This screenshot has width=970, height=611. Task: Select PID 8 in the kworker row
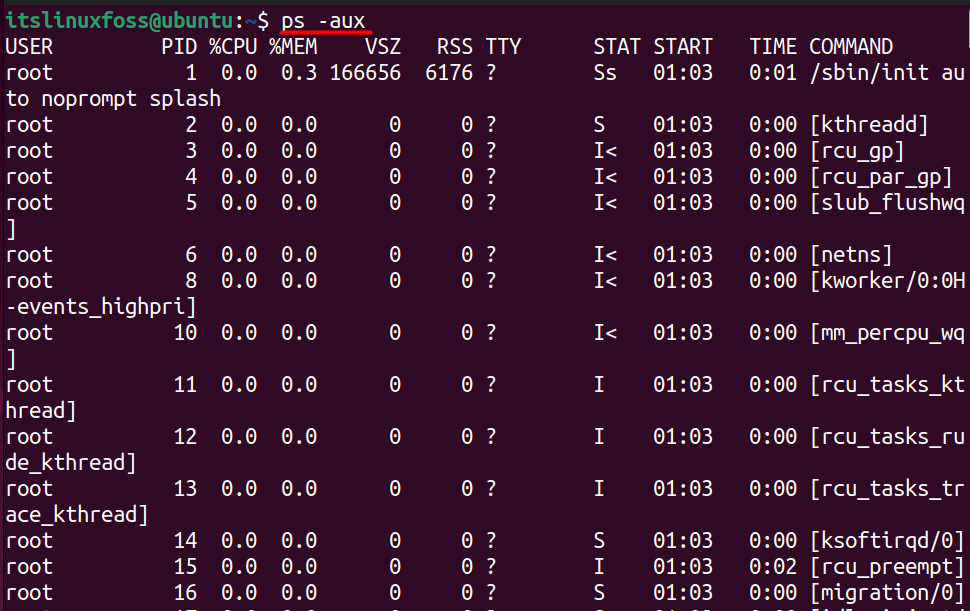(x=191, y=281)
